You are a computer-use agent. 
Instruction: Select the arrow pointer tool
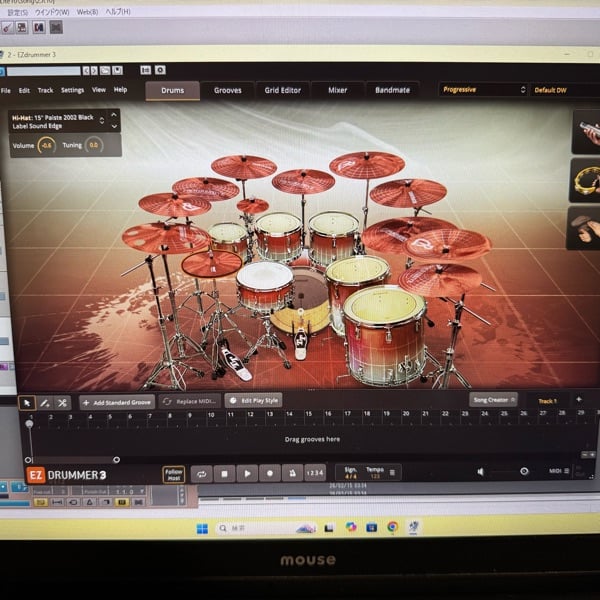pos(28,402)
